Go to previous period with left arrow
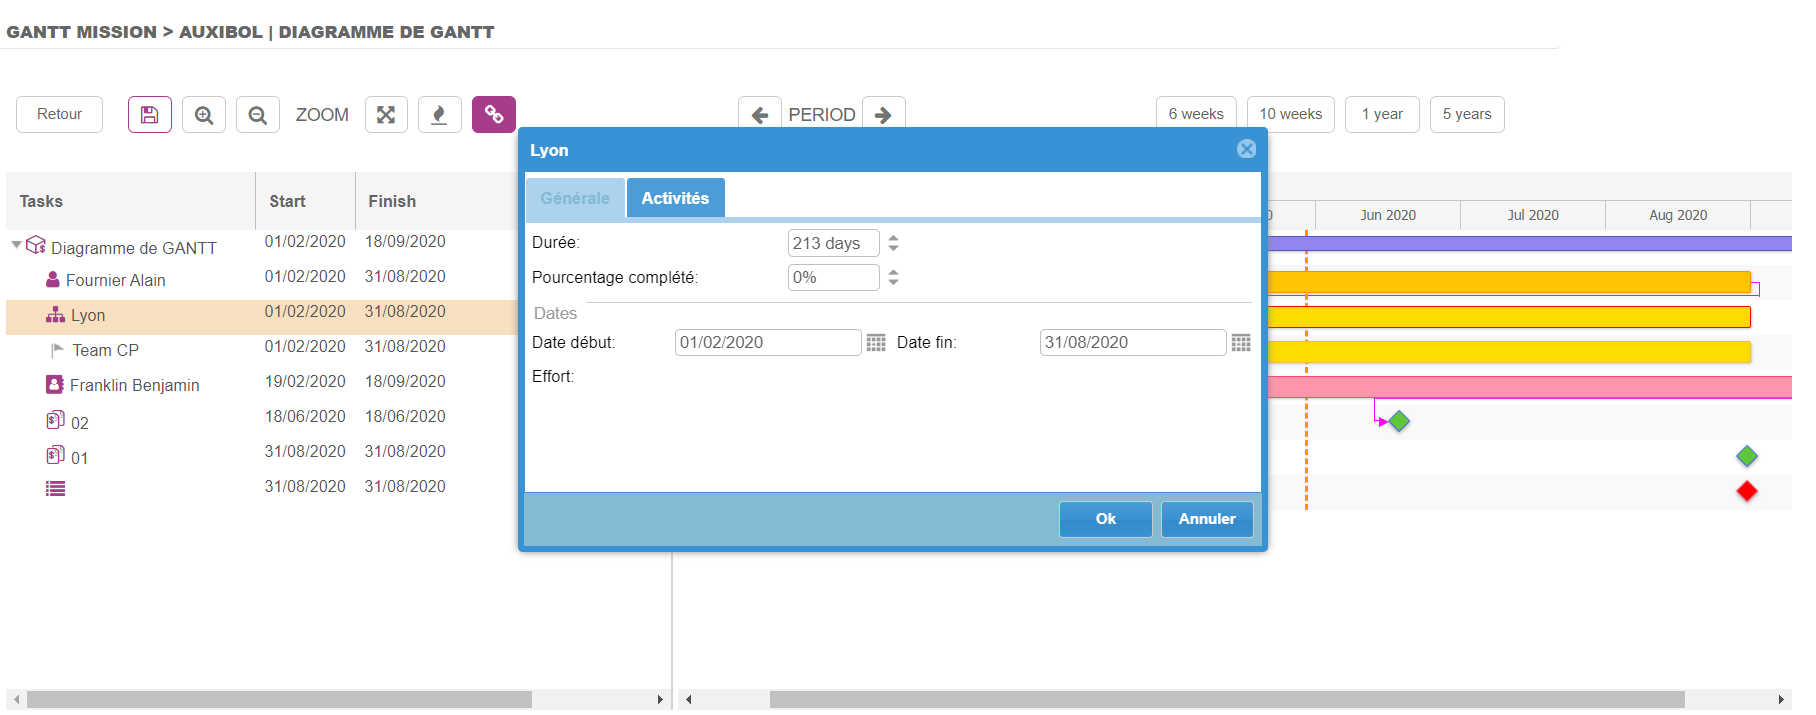This screenshot has height=715, width=1816. (x=760, y=115)
